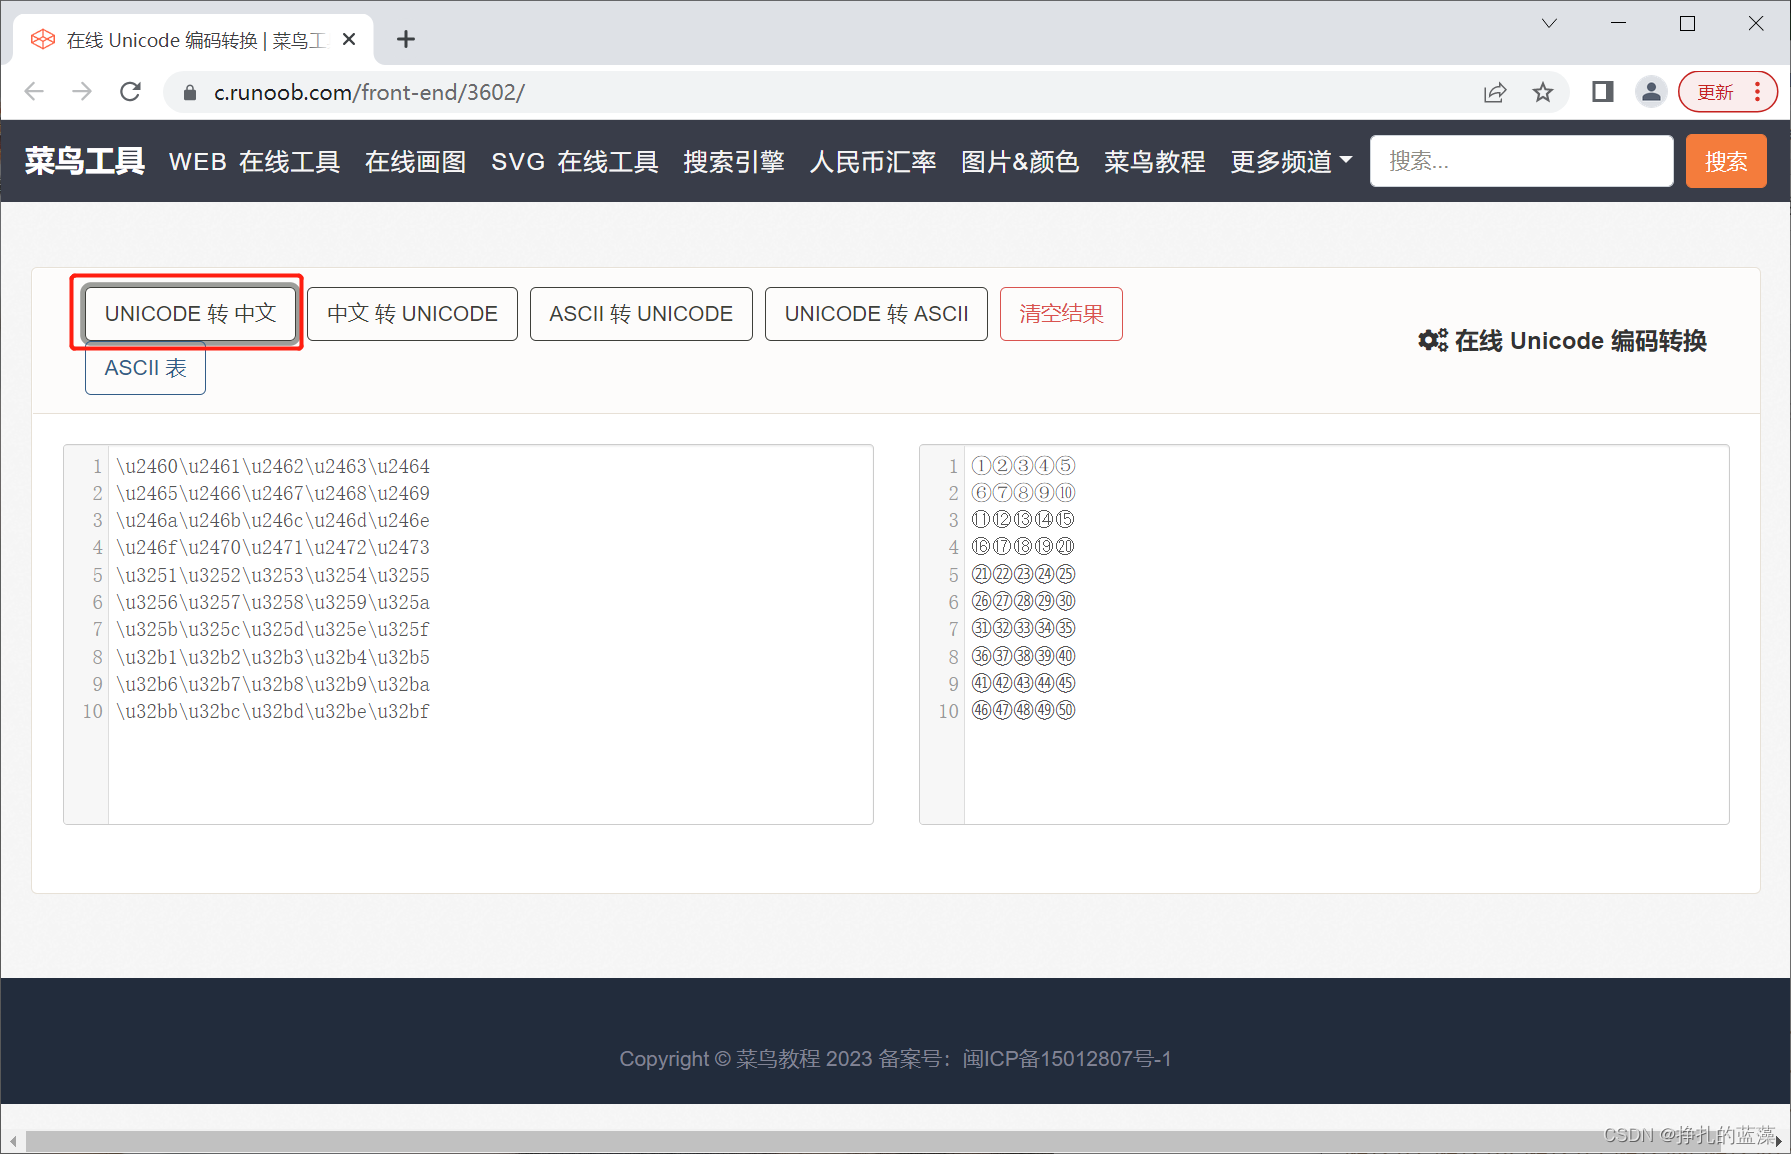The height and width of the screenshot is (1154, 1791).
Task: Click 闽ICP备15012807号-1 footer link
Action: point(1066,1059)
